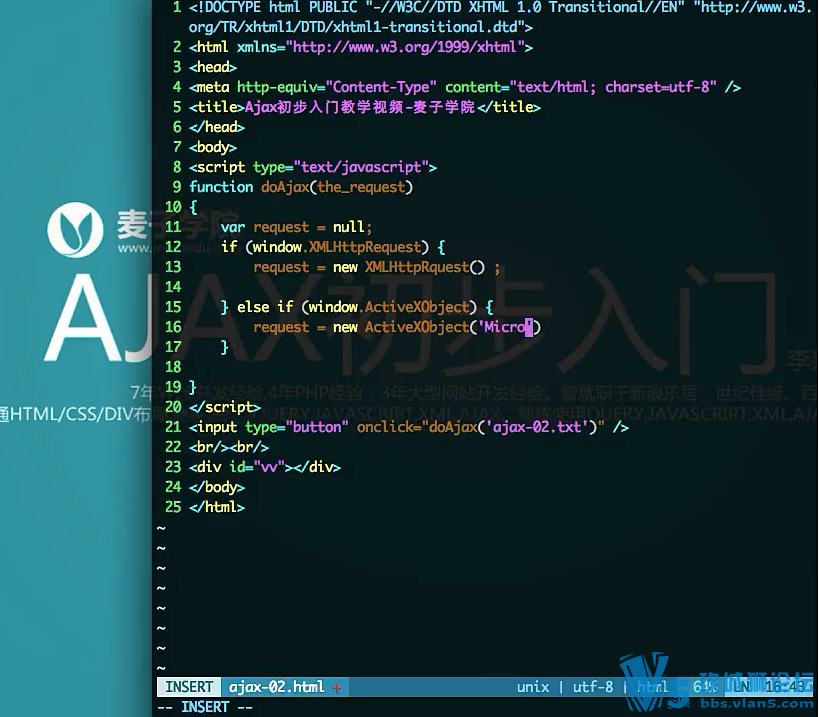Click the INSERT mode indicator in status bar
The image size is (819, 717).
[189, 687]
